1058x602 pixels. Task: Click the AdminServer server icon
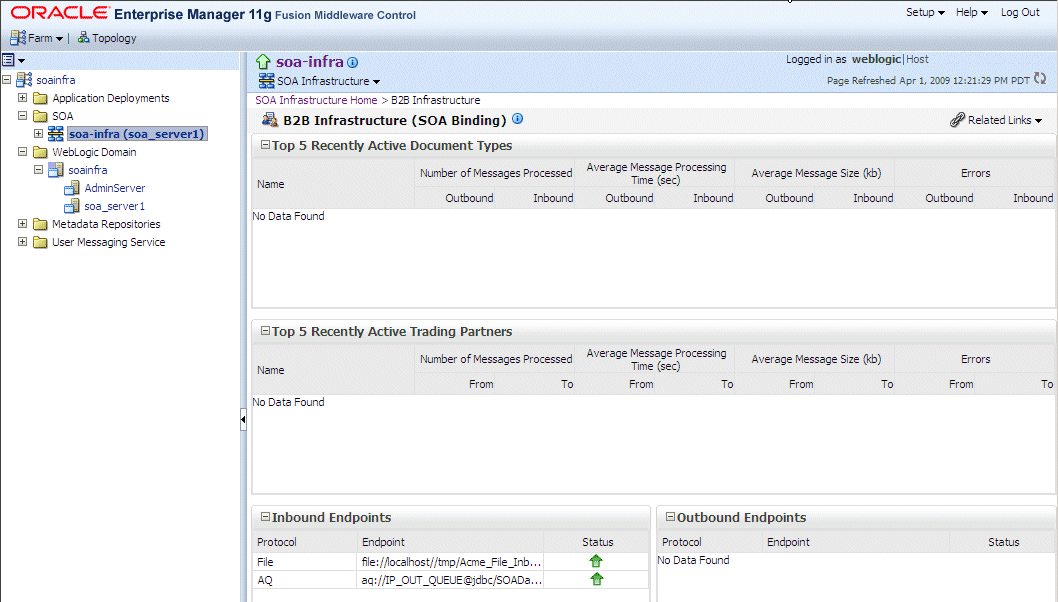tap(72, 188)
